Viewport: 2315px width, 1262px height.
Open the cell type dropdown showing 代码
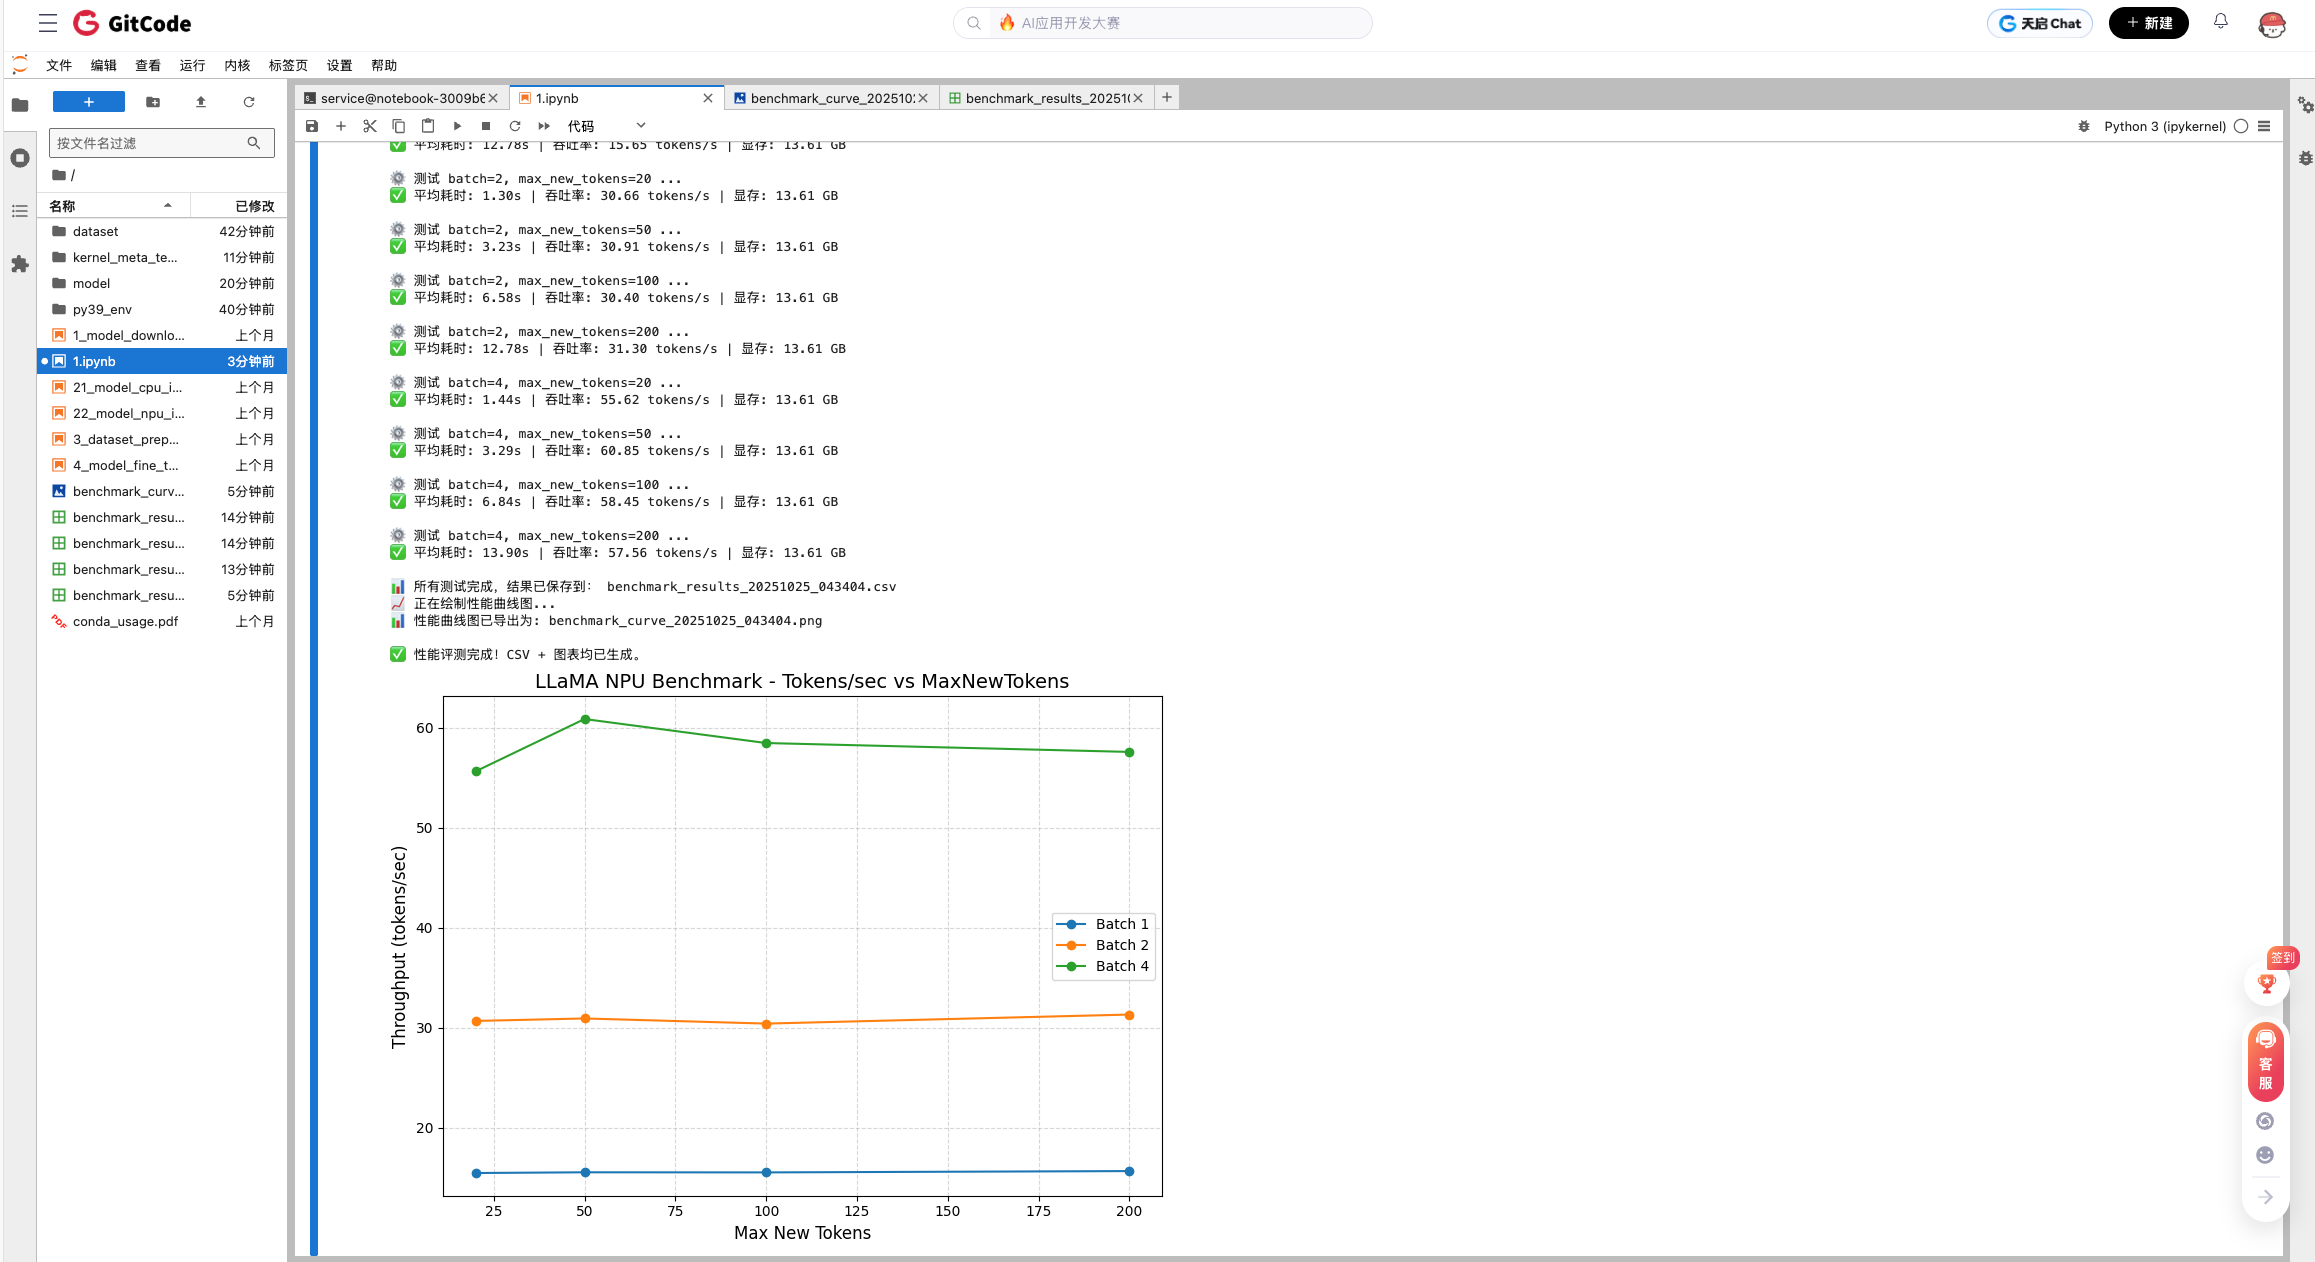(x=606, y=126)
